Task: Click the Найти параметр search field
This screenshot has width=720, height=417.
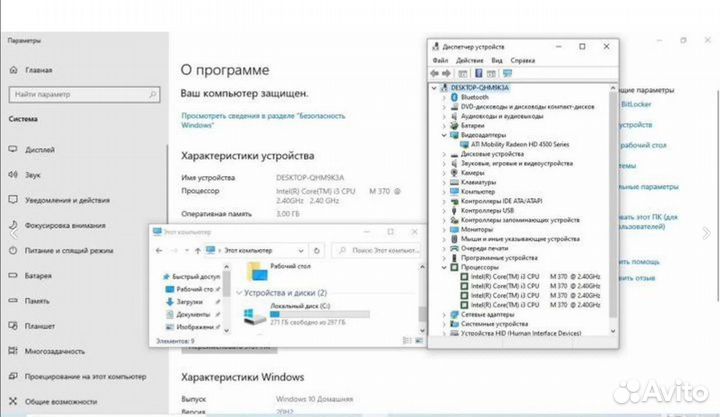Action: [84, 95]
